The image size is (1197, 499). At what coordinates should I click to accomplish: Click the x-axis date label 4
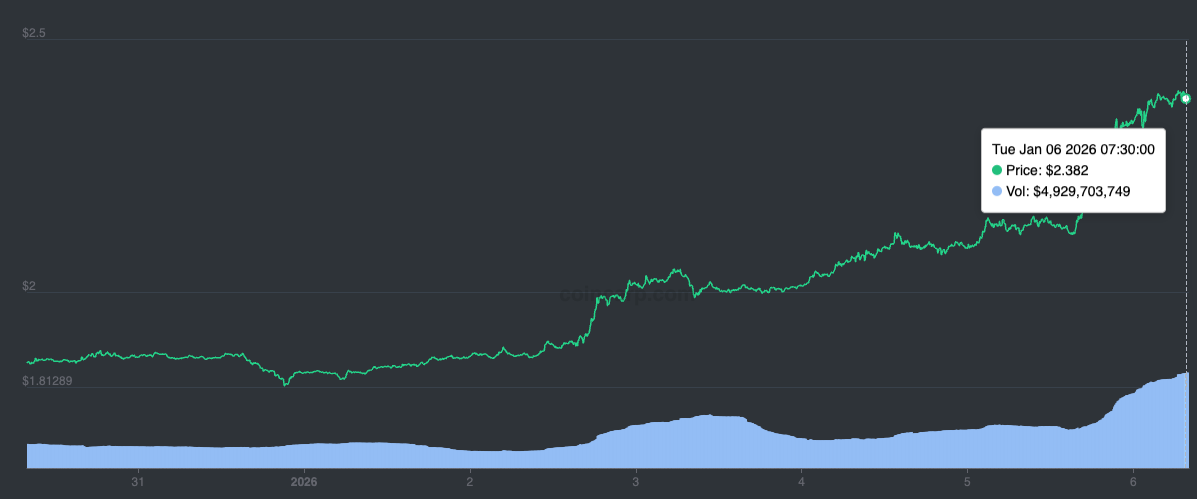coord(802,482)
